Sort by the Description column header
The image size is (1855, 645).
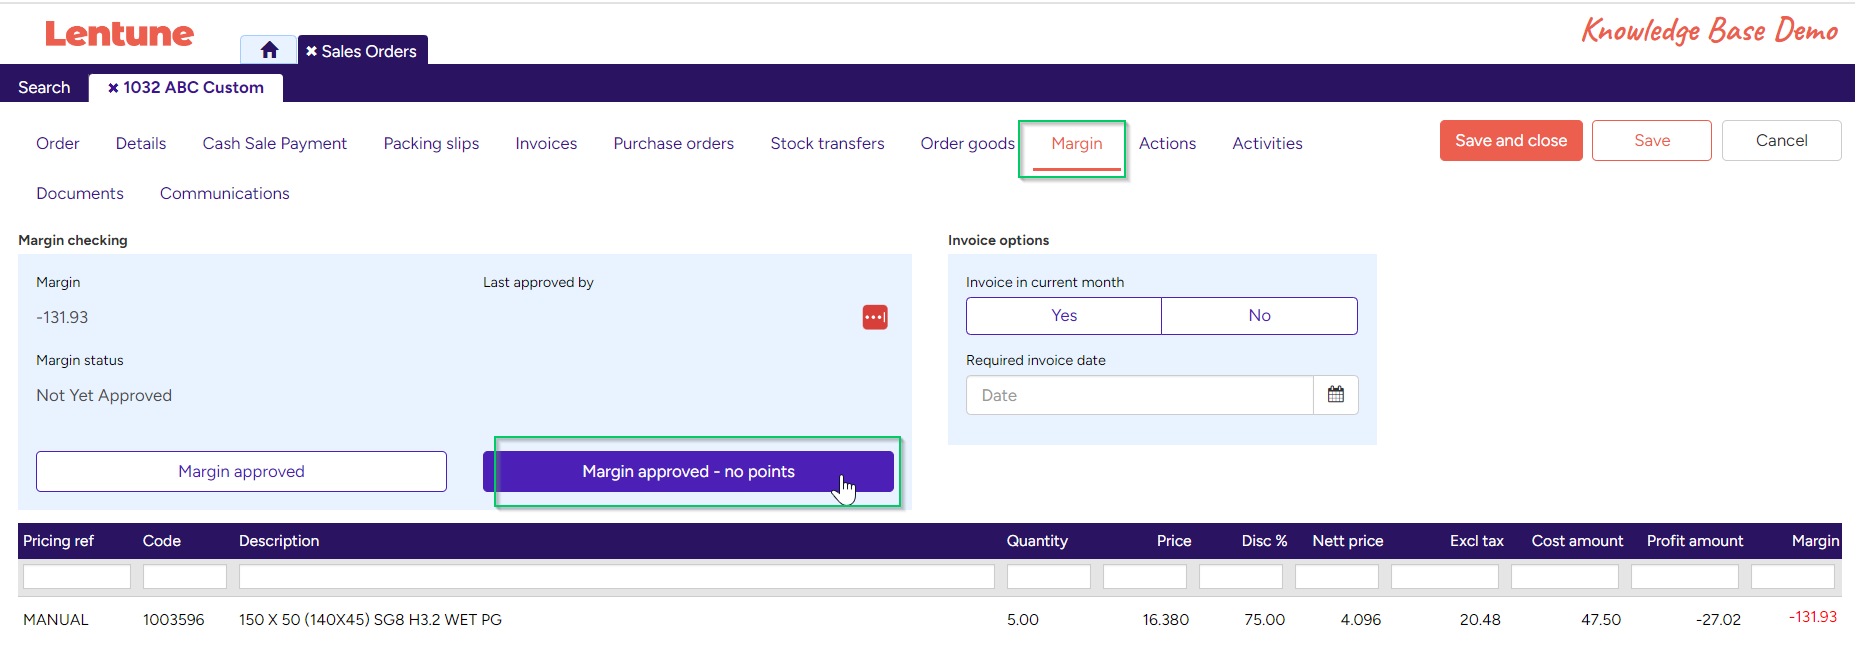point(279,541)
